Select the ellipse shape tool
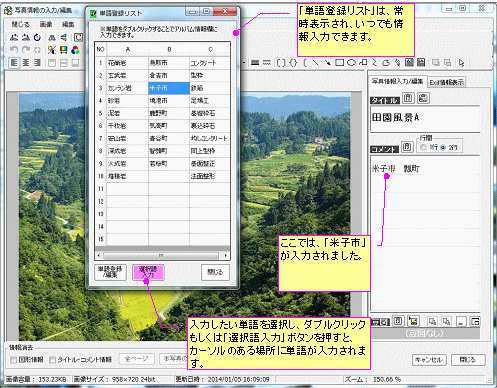The image size is (497, 388). point(351,62)
